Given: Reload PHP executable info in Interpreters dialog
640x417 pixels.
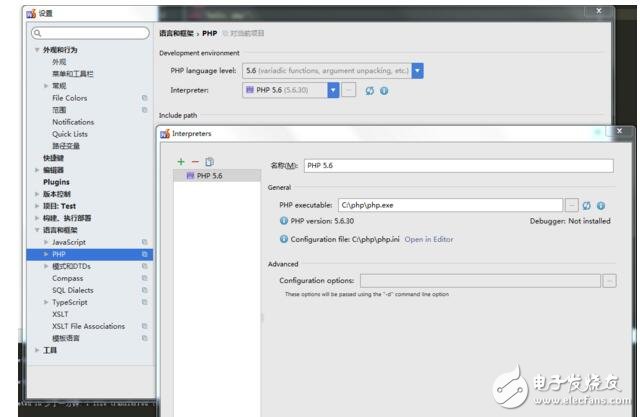Looking at the screenshot, I should [x=587, y=206].
